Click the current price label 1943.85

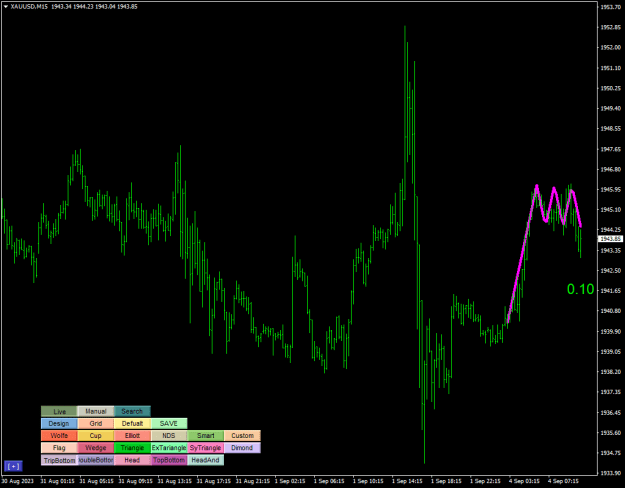point(611,239)
